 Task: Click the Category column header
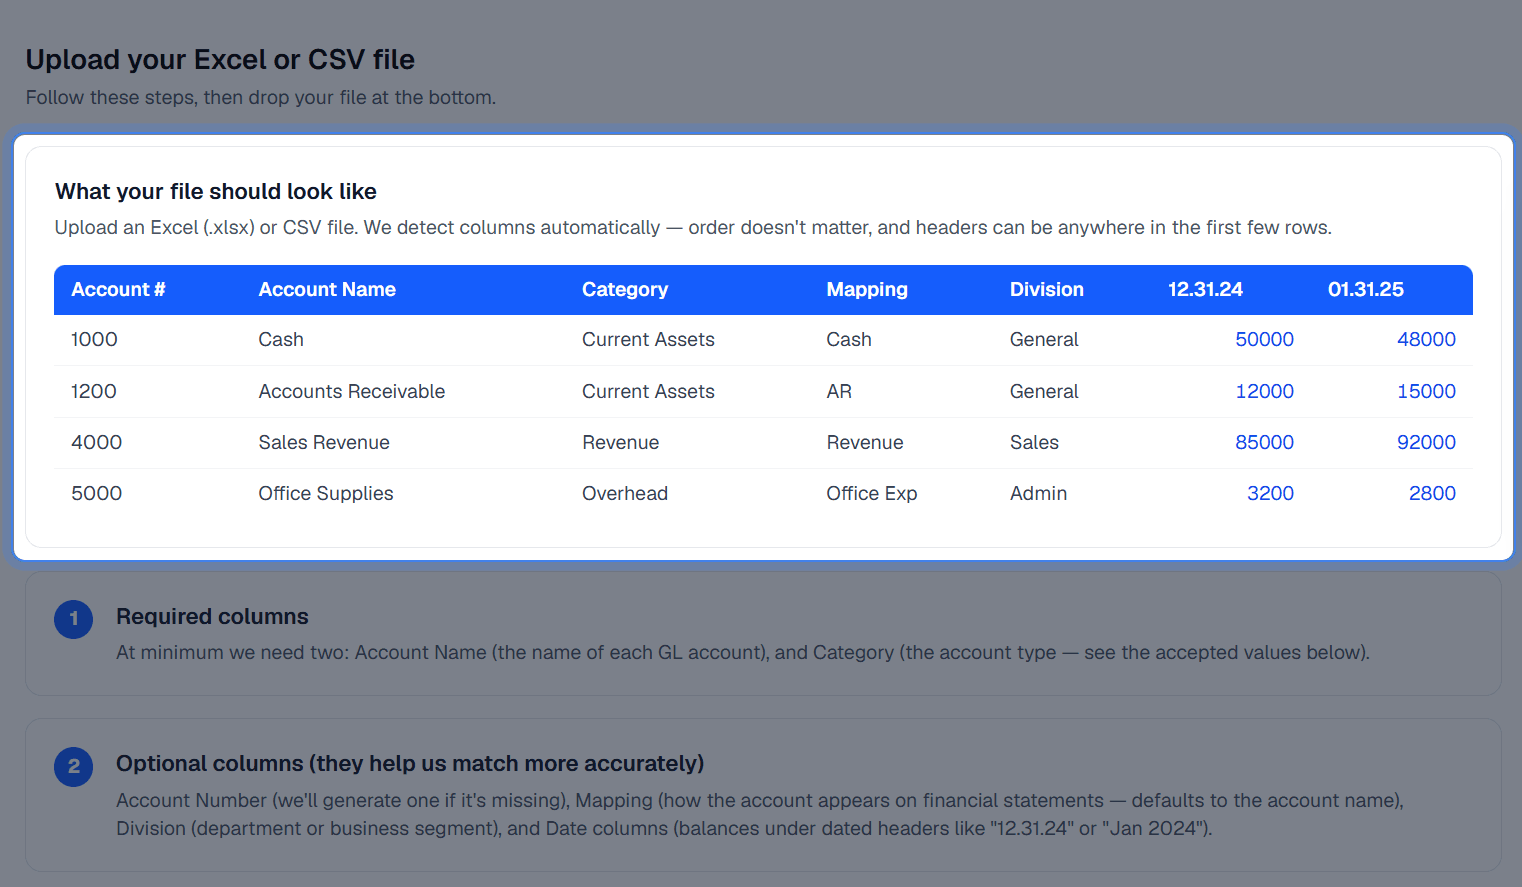[625, 290]
